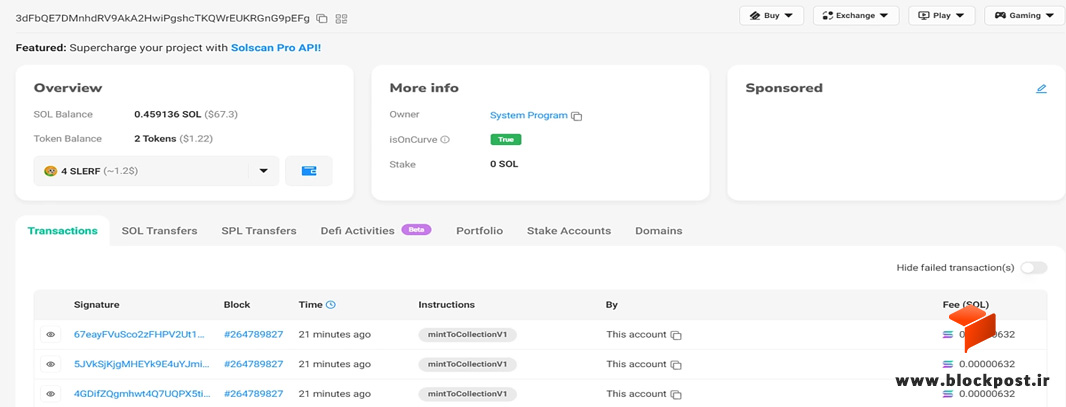This screenshot has width=1066, height=407.
Task: Show QR code for wallet address
Action: pyautogui.click(x=341, y=19)
